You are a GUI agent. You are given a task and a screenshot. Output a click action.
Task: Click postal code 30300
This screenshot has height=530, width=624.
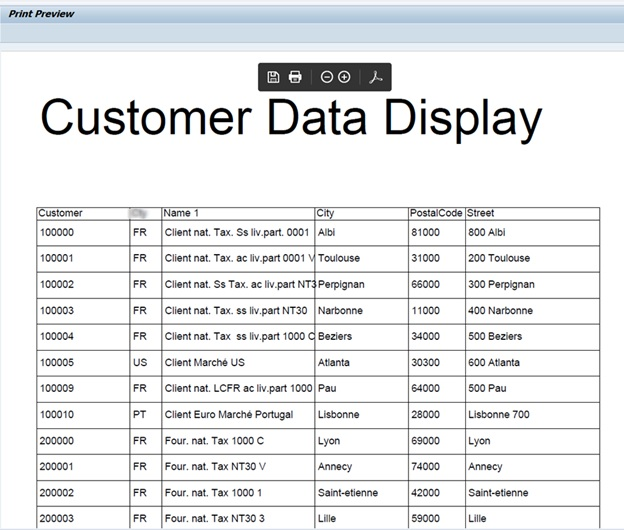coord(425,362)
